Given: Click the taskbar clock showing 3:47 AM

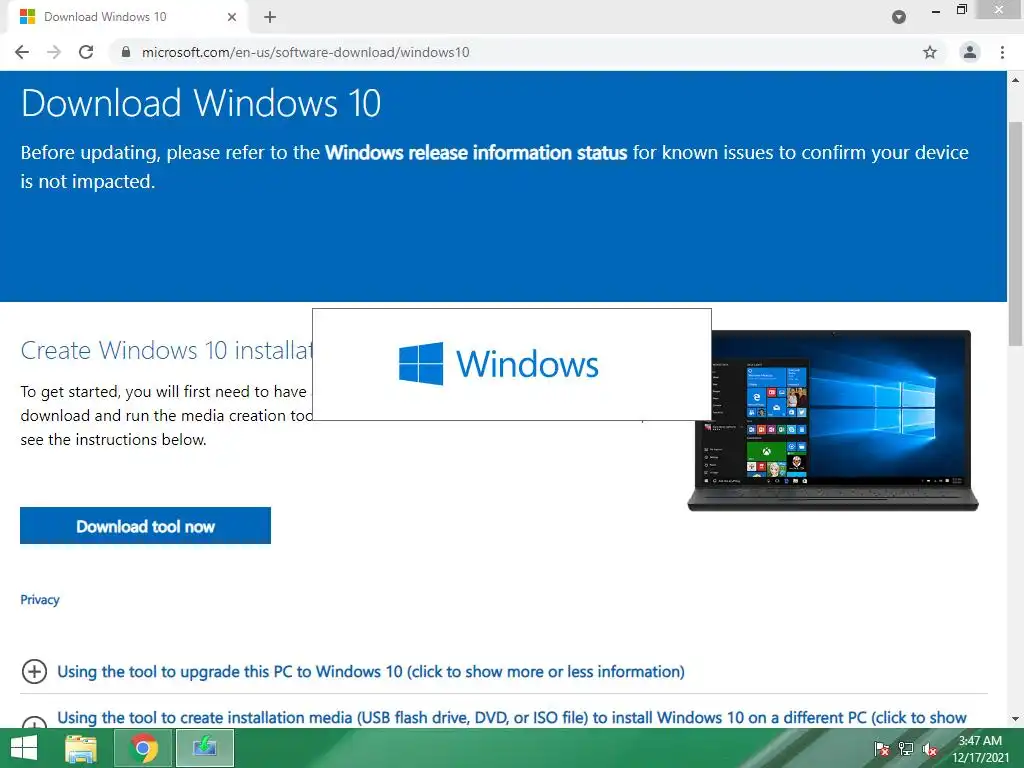Looking at the screenshot, I should (x=980, y=749).
